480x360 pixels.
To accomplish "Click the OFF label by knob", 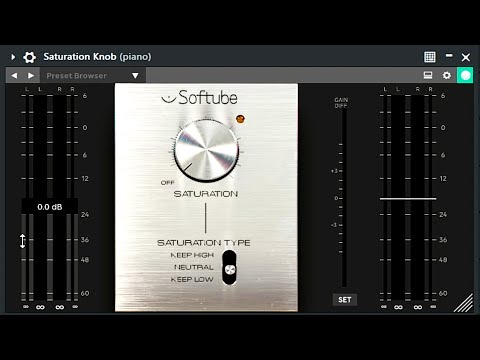I will 167,183.
